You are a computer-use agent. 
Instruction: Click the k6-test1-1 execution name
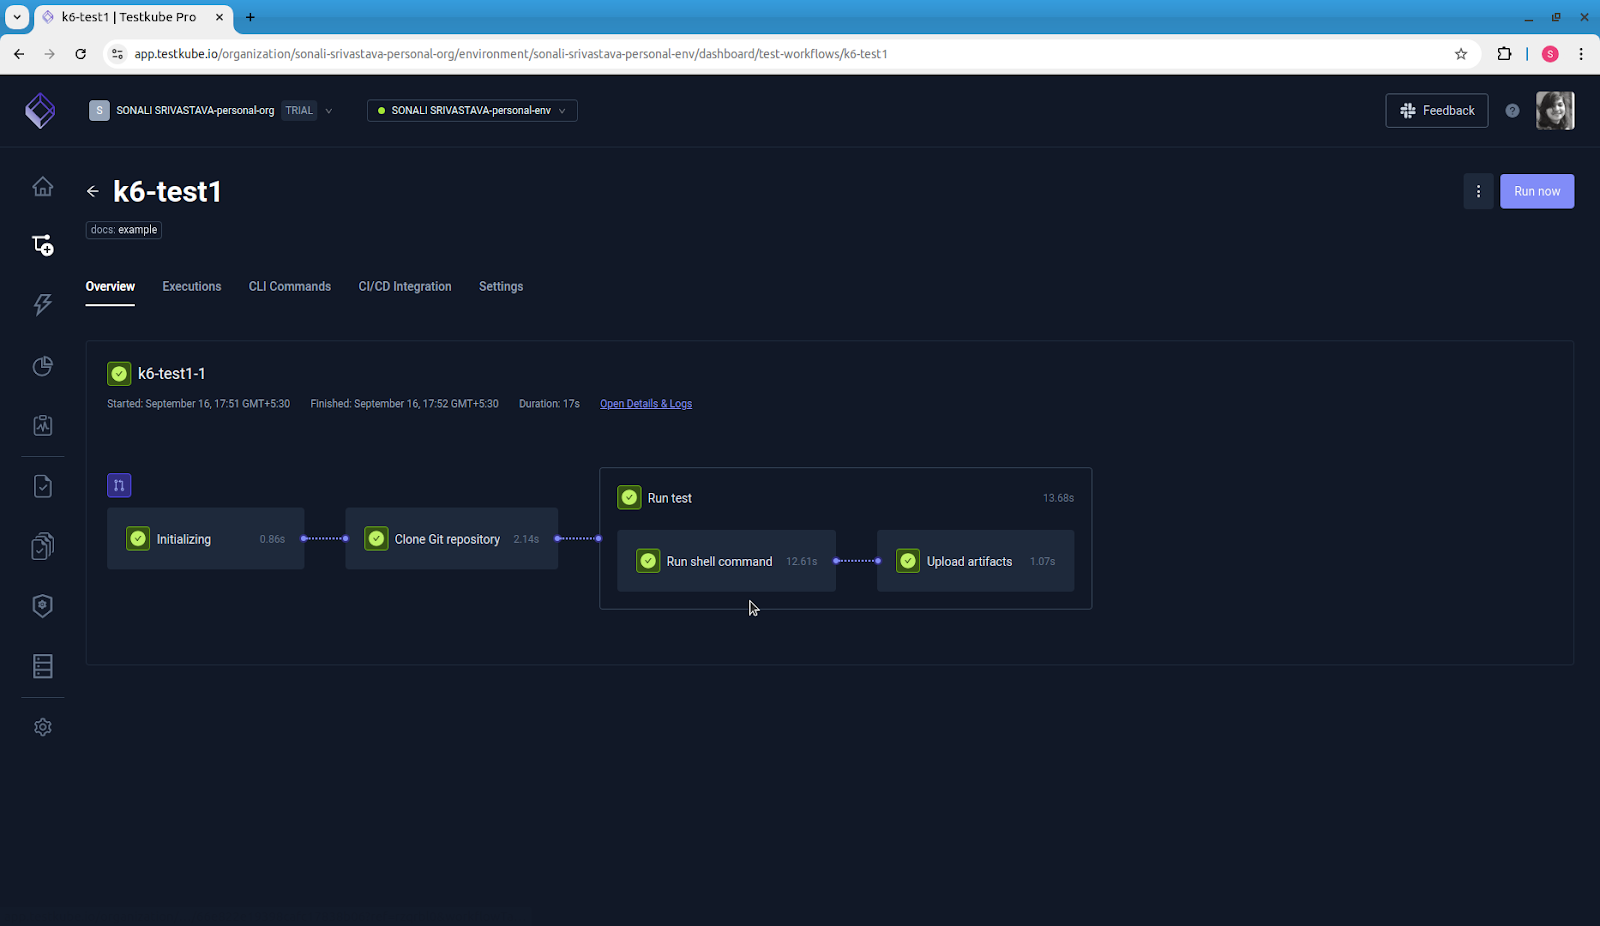(172, 373)
